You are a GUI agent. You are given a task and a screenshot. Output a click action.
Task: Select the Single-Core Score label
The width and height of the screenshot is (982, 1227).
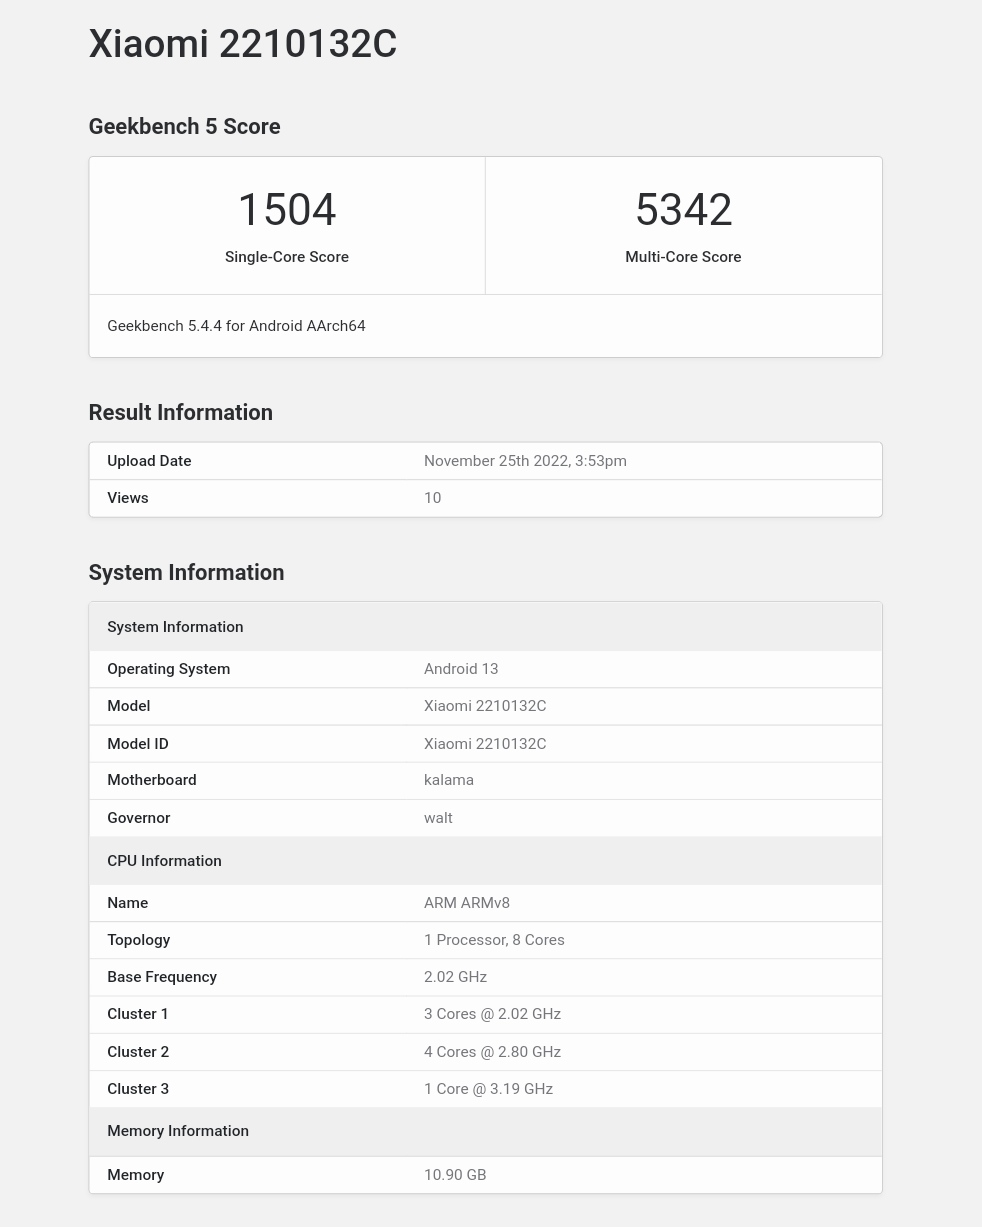[x=287, y=257]
